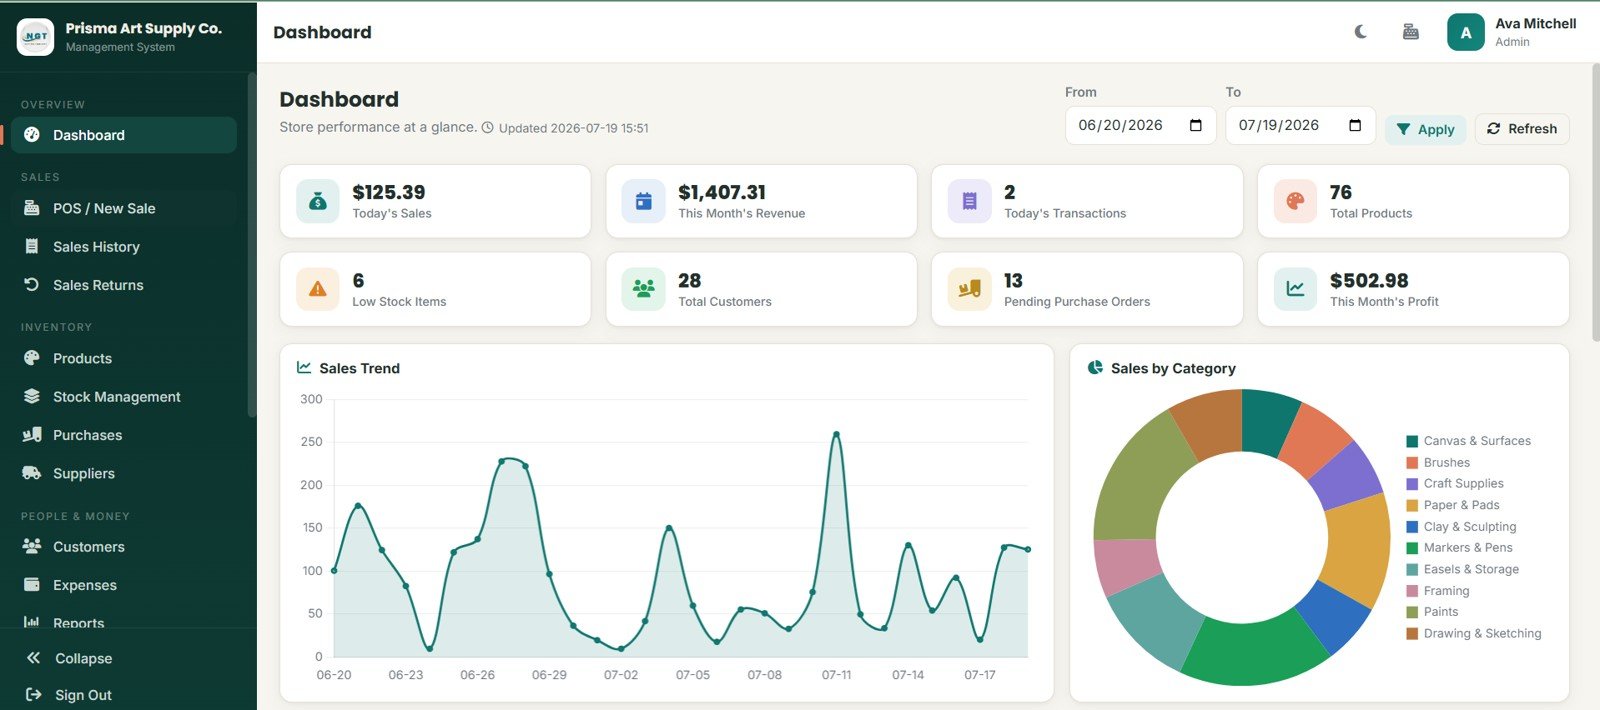This screenshot has height=710, width=1600.
Task: Navigate to Products
Action: (x=124, y=358)
